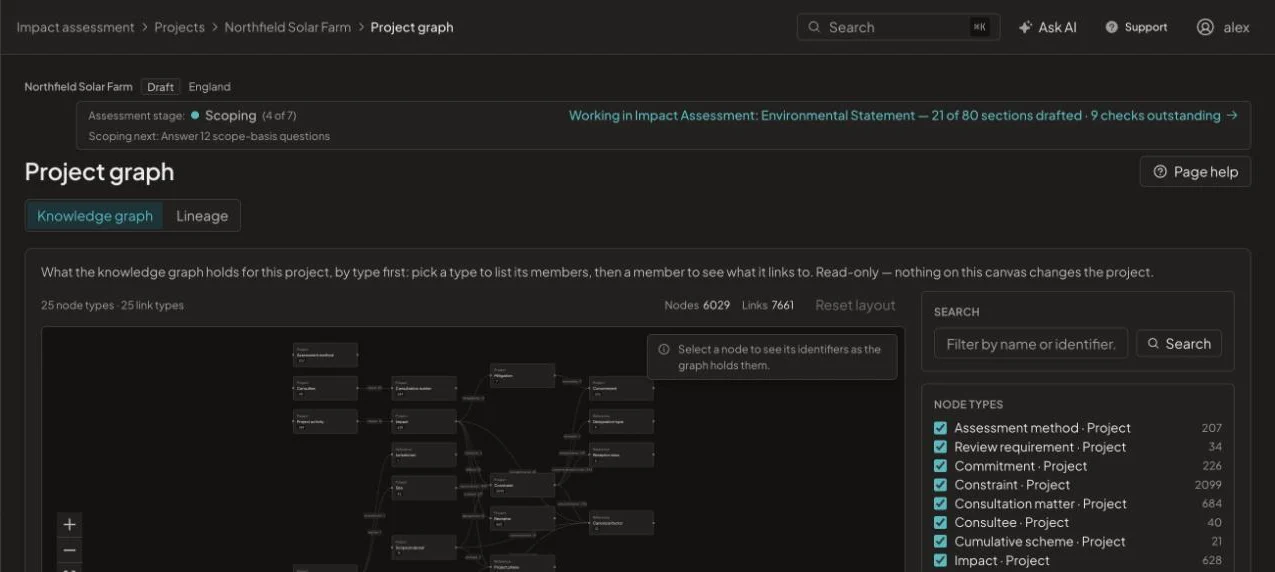Click 'Nodes 6029' count

pyautogui.click(x=697, y=305)
